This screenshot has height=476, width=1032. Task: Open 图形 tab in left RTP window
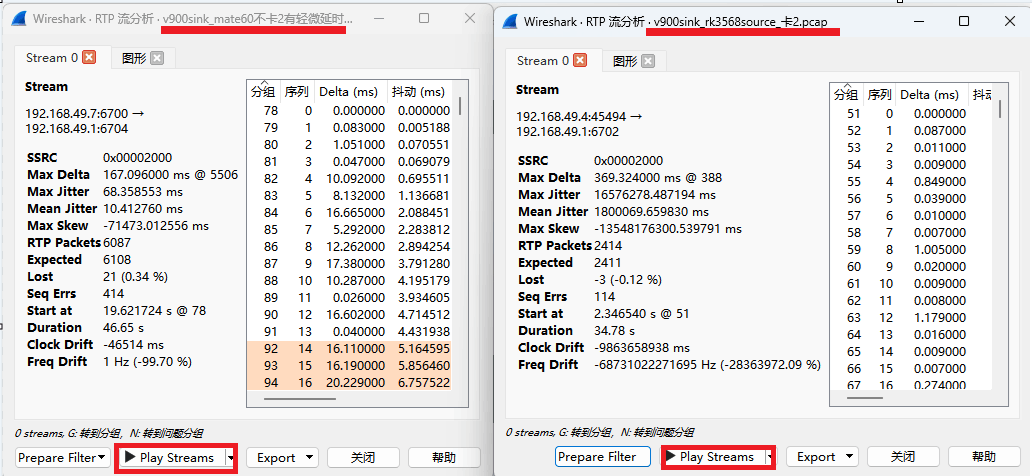point(134,58)
